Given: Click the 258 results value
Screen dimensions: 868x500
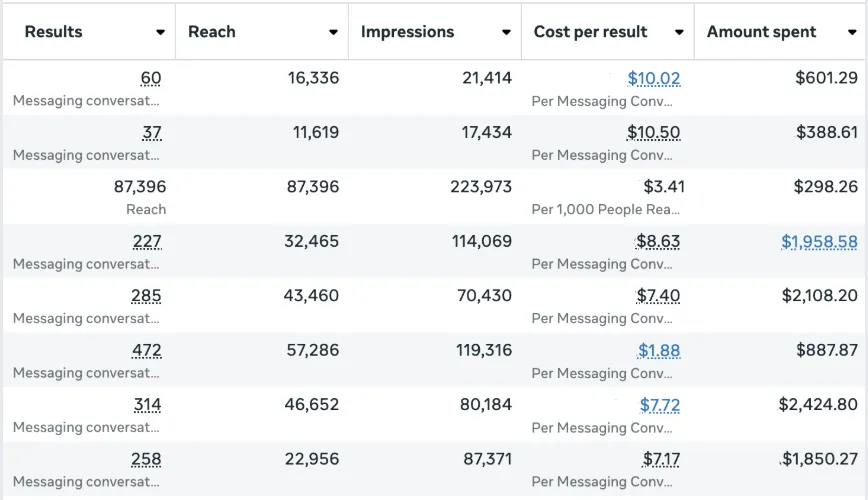Looking at the screenshot, I should coord(146,459).
